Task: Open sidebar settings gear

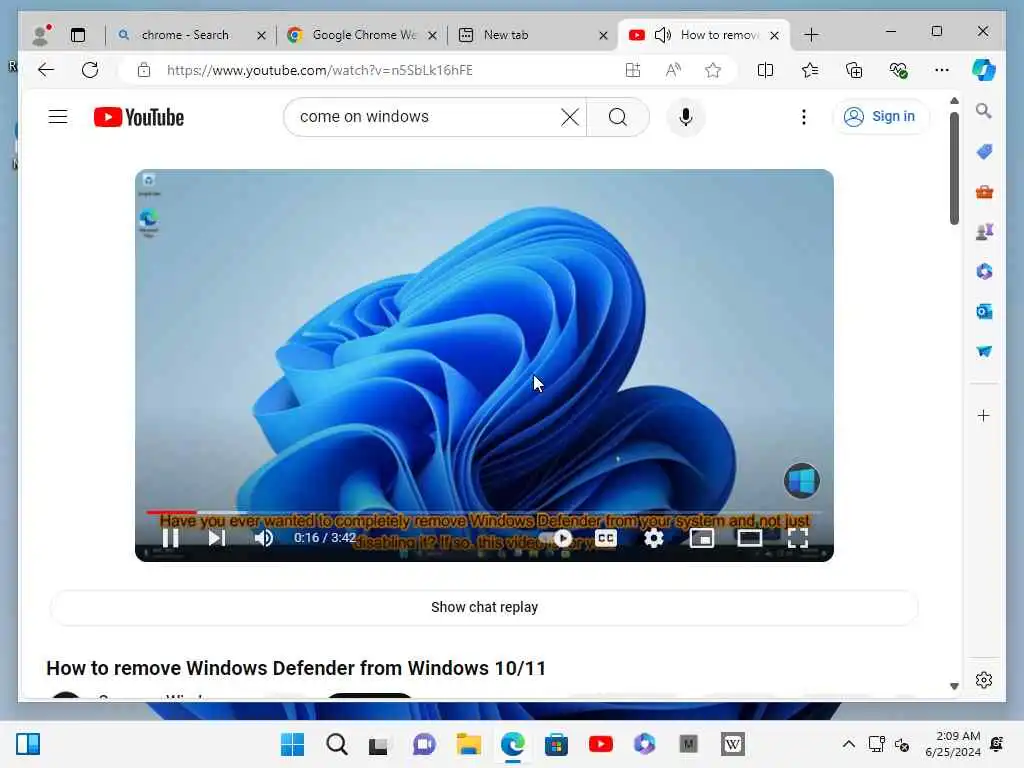Action: (x=984, y=680)
